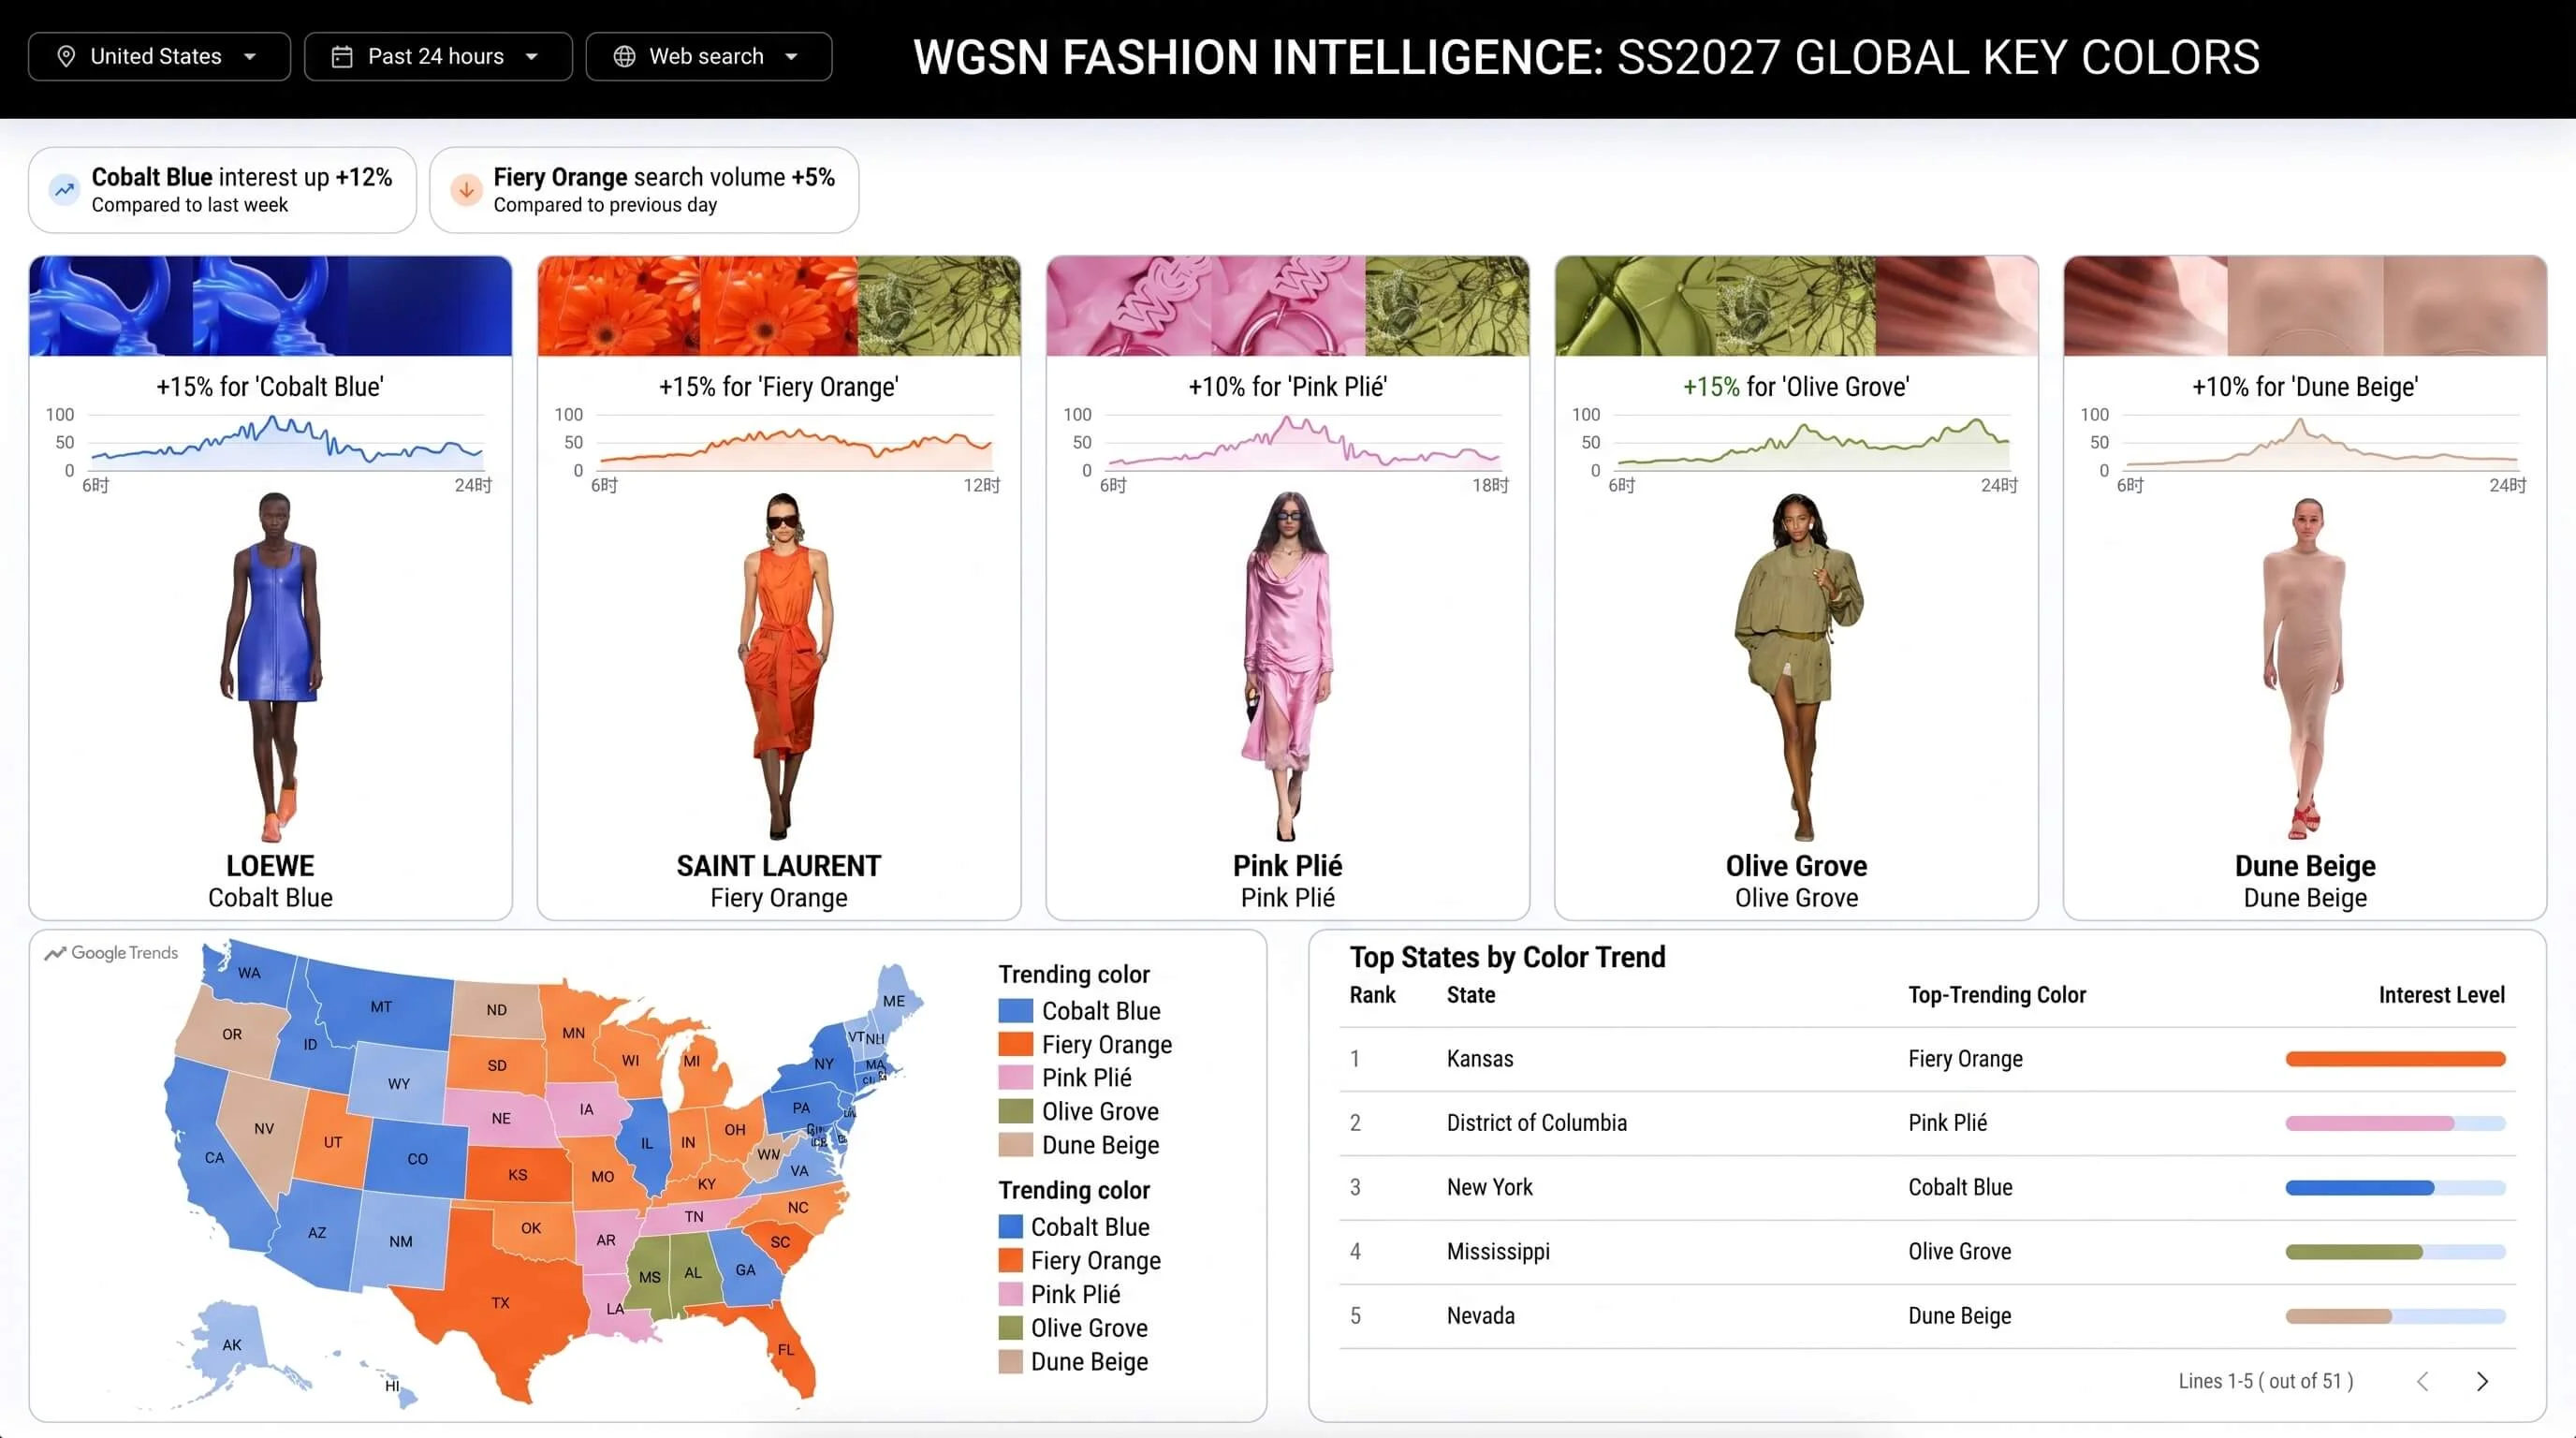Click the Olive Grove runway model photo
Screen dimensions: 2576x1438
click(x=1798, y=665)
